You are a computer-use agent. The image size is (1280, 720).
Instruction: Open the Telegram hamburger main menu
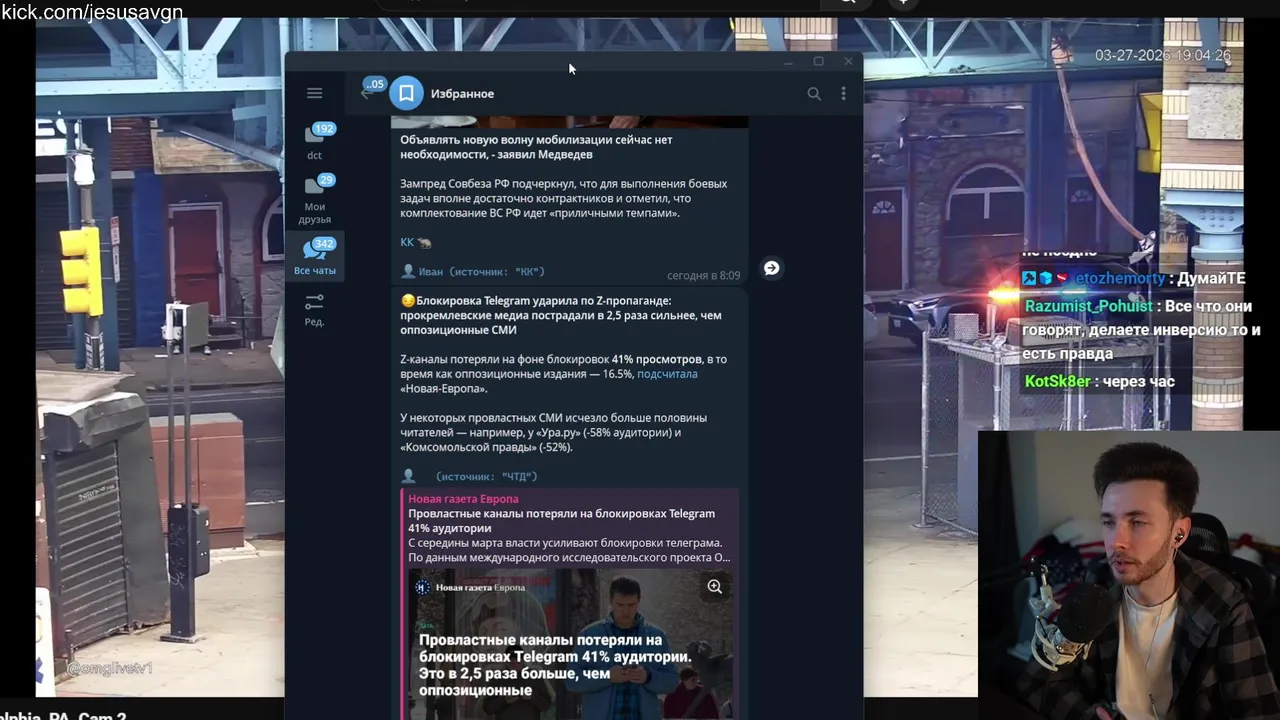[314, 93]
